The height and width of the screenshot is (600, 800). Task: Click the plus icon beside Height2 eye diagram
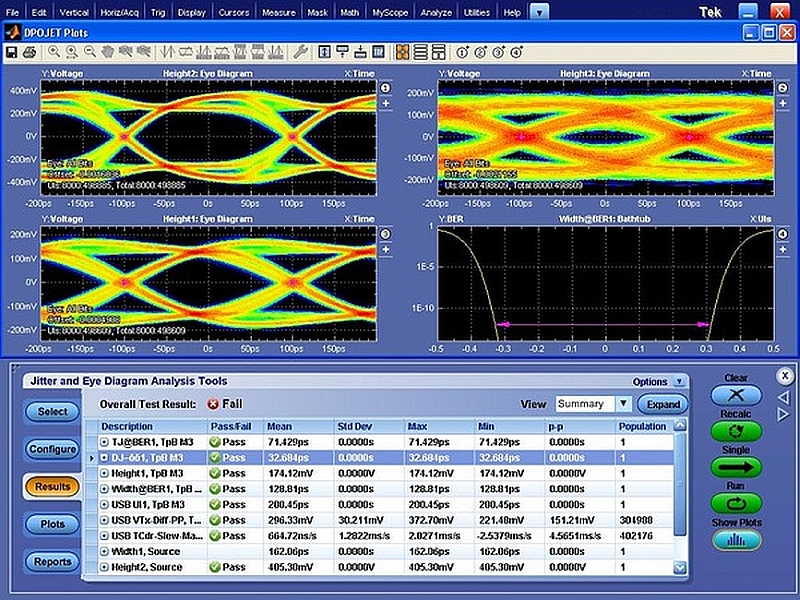point(386,104)
